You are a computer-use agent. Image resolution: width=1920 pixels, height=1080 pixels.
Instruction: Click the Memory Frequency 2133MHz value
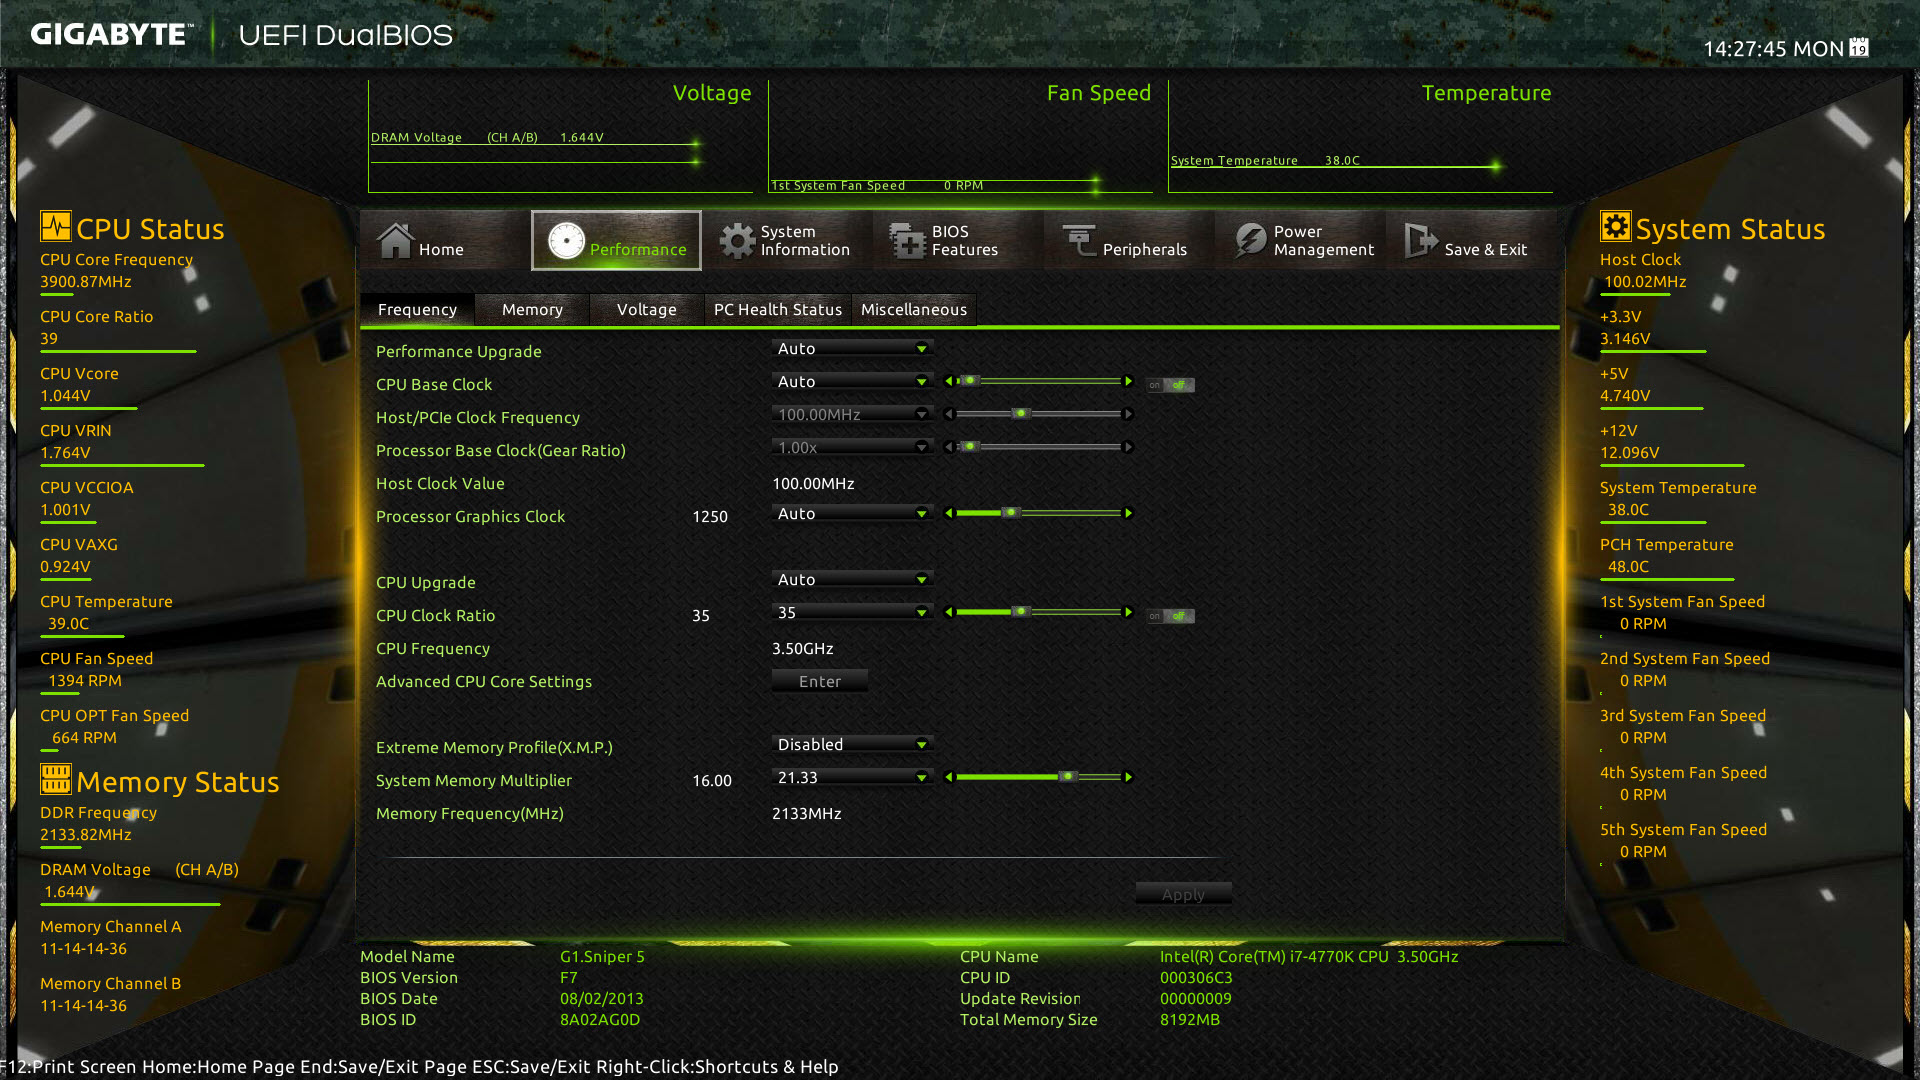point(807,813)
